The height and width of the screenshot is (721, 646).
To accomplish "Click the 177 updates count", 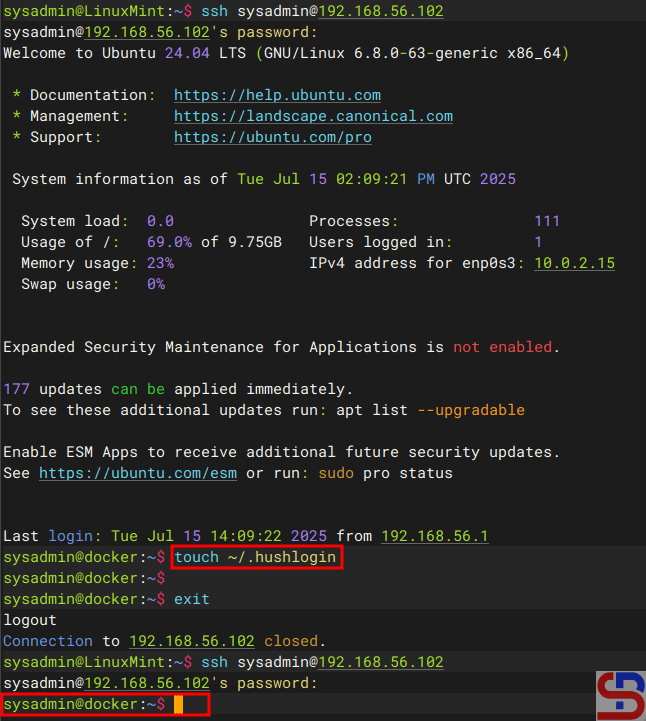I will (17, 389).
